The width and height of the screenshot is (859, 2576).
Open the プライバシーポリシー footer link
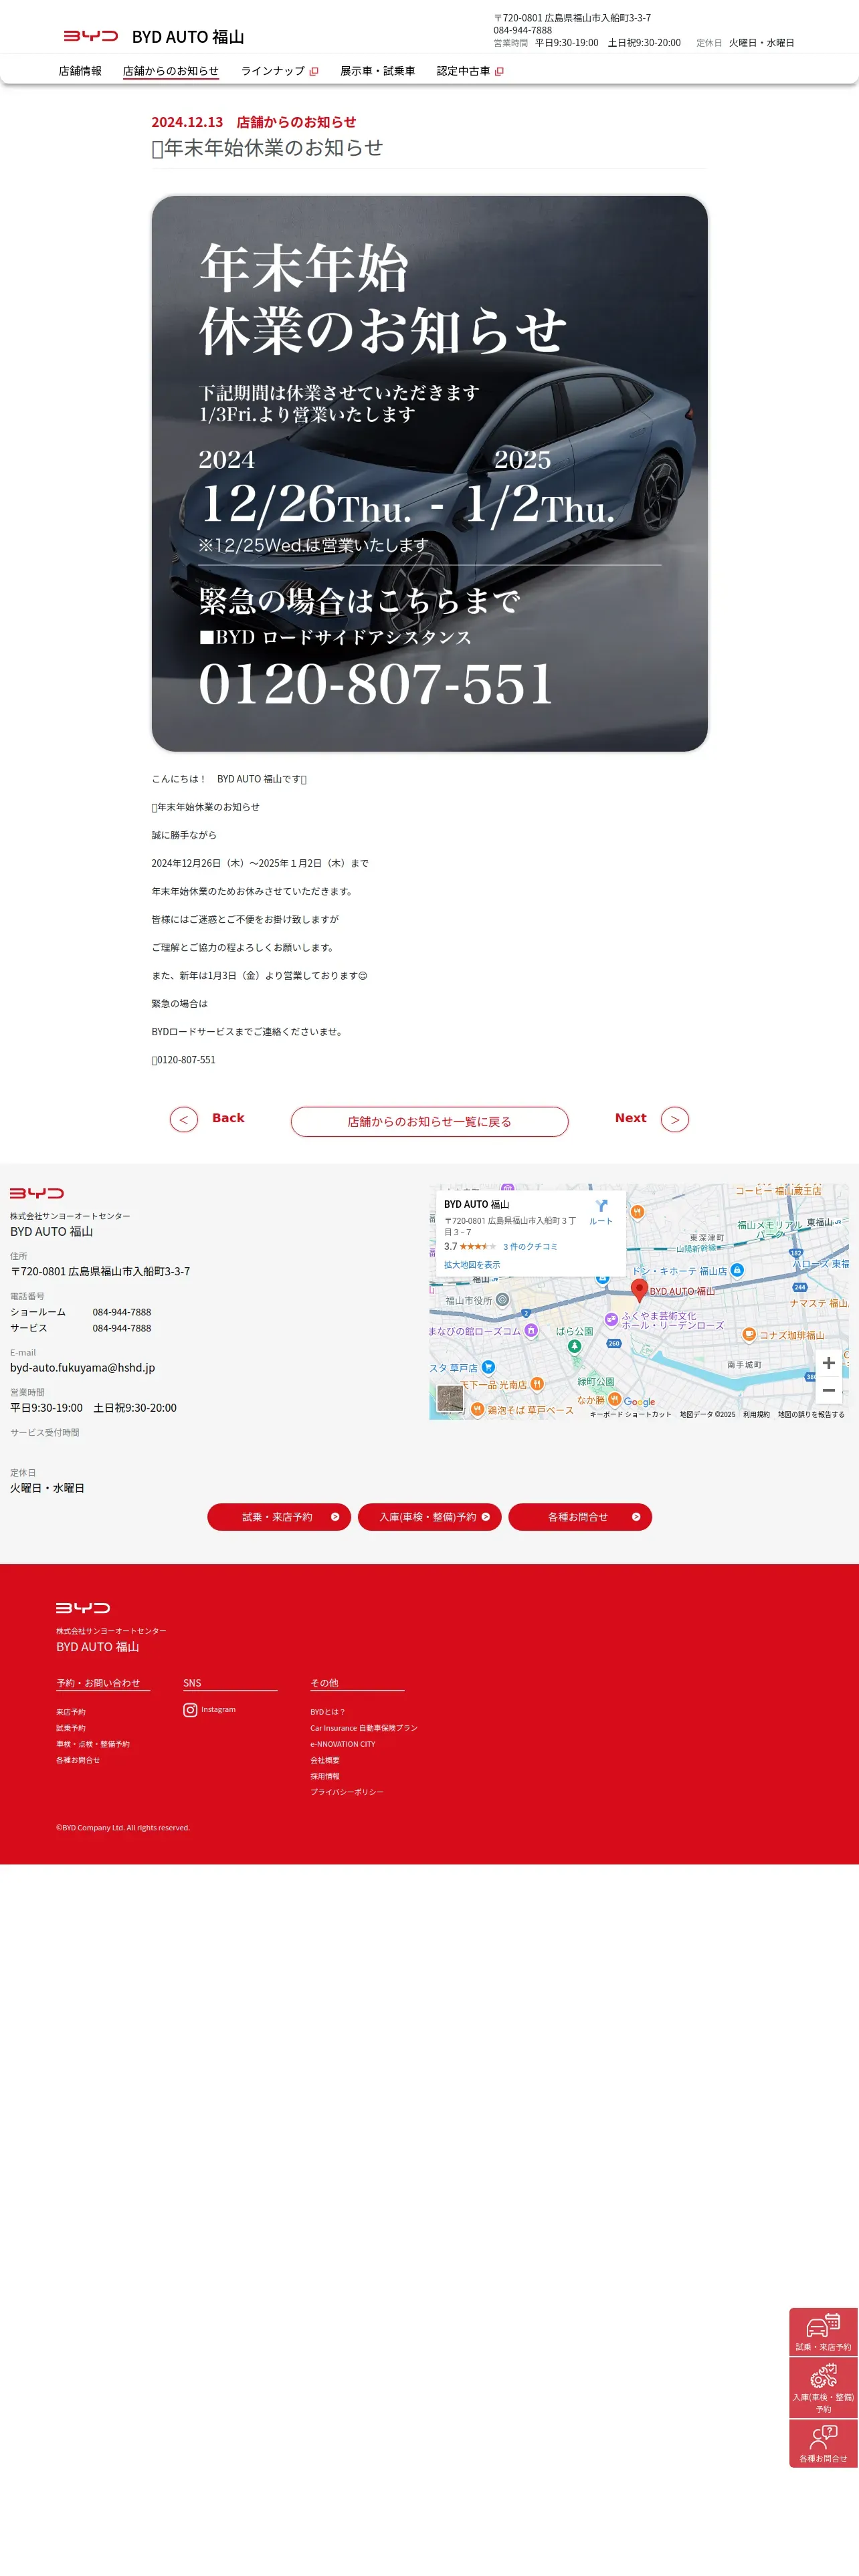[347, 1792]
